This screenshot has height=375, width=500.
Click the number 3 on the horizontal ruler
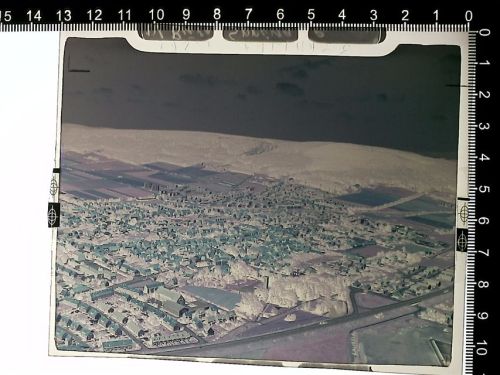pyautogui.click(x=374, y=15)
